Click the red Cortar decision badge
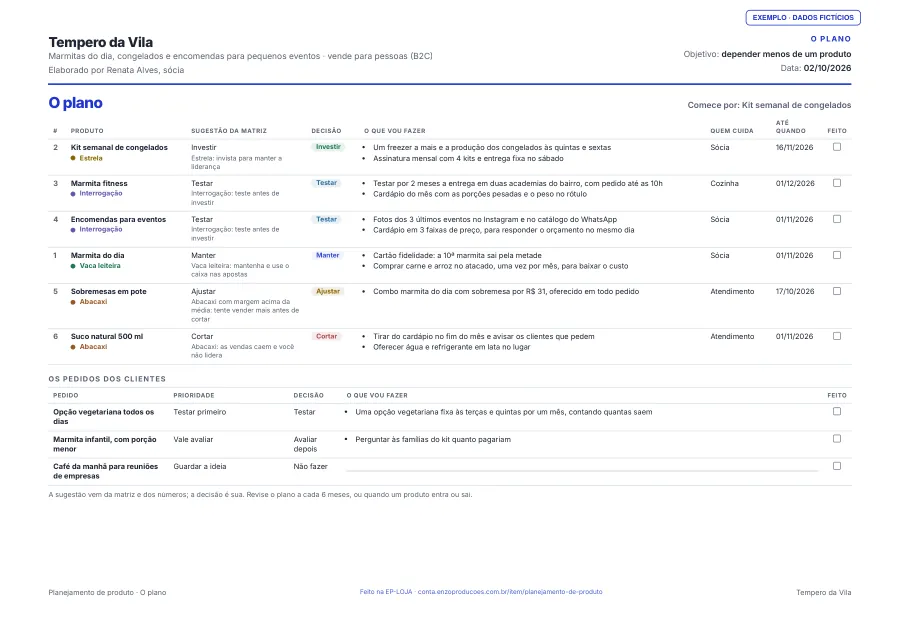 click(x=327, y=336)
